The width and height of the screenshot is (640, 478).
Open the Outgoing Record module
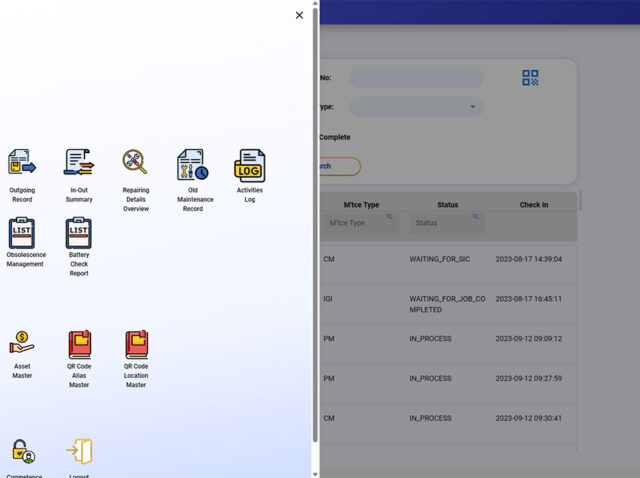[x=22, y=163]
